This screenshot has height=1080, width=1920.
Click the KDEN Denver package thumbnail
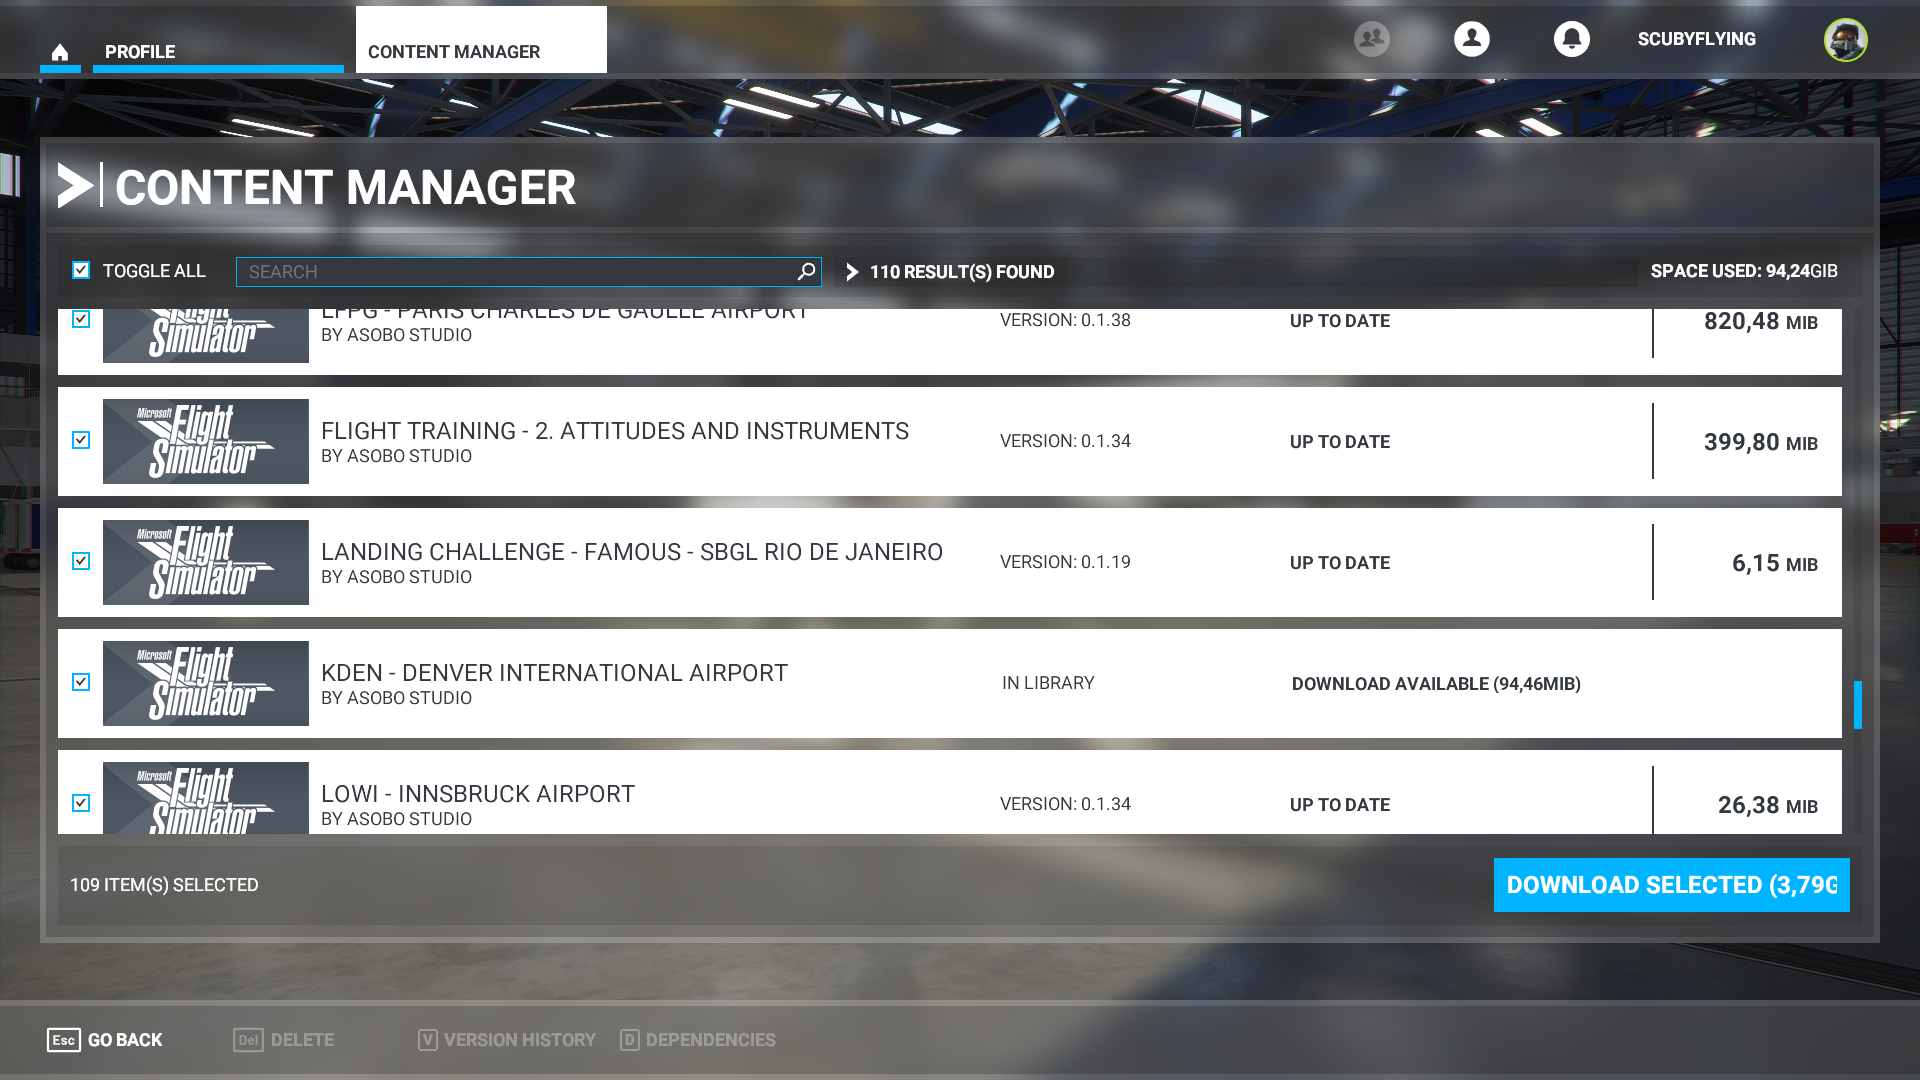coord(206,683)
